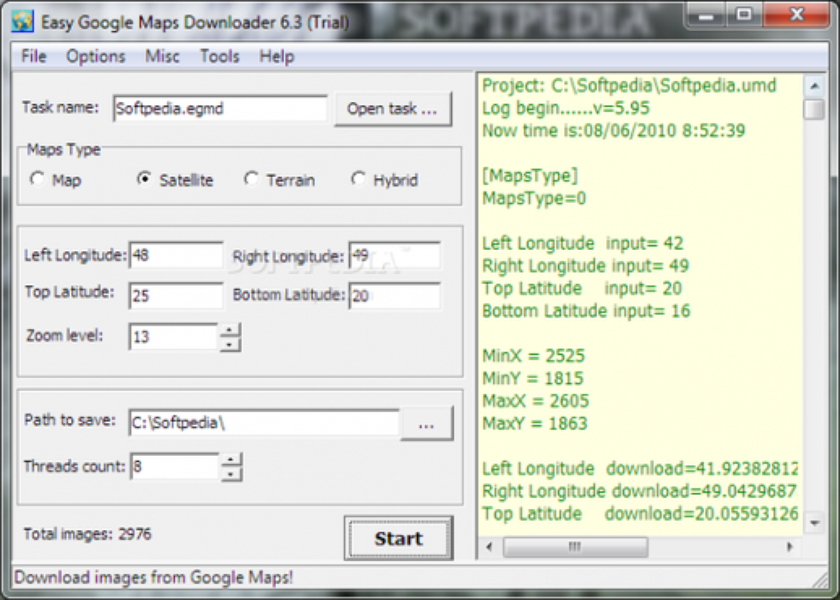Increase Threads count with up arrow

pos(230,459)
